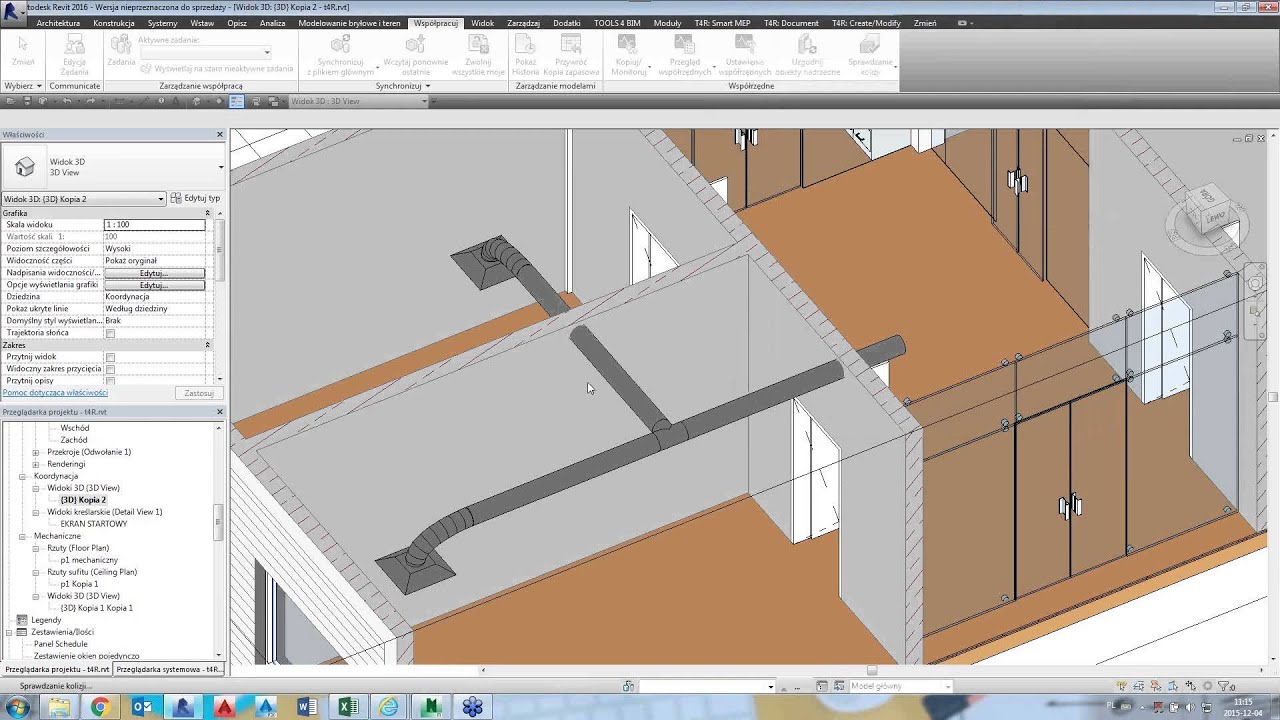1280x720 pixels.
Task: Collapse the Grafika properties section
Action: [x=208, y=213]
